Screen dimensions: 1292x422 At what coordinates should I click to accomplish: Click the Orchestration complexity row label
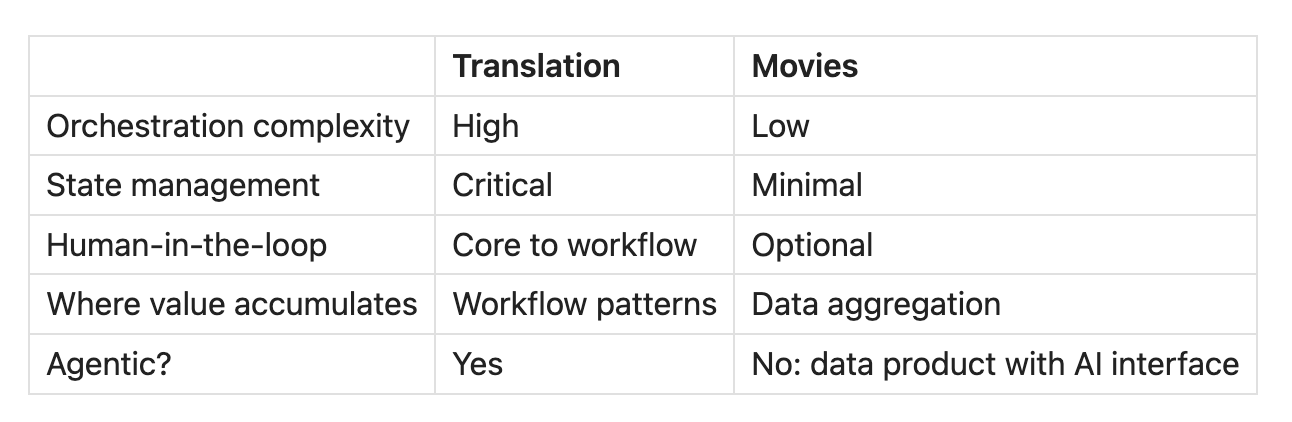[228, 126]
